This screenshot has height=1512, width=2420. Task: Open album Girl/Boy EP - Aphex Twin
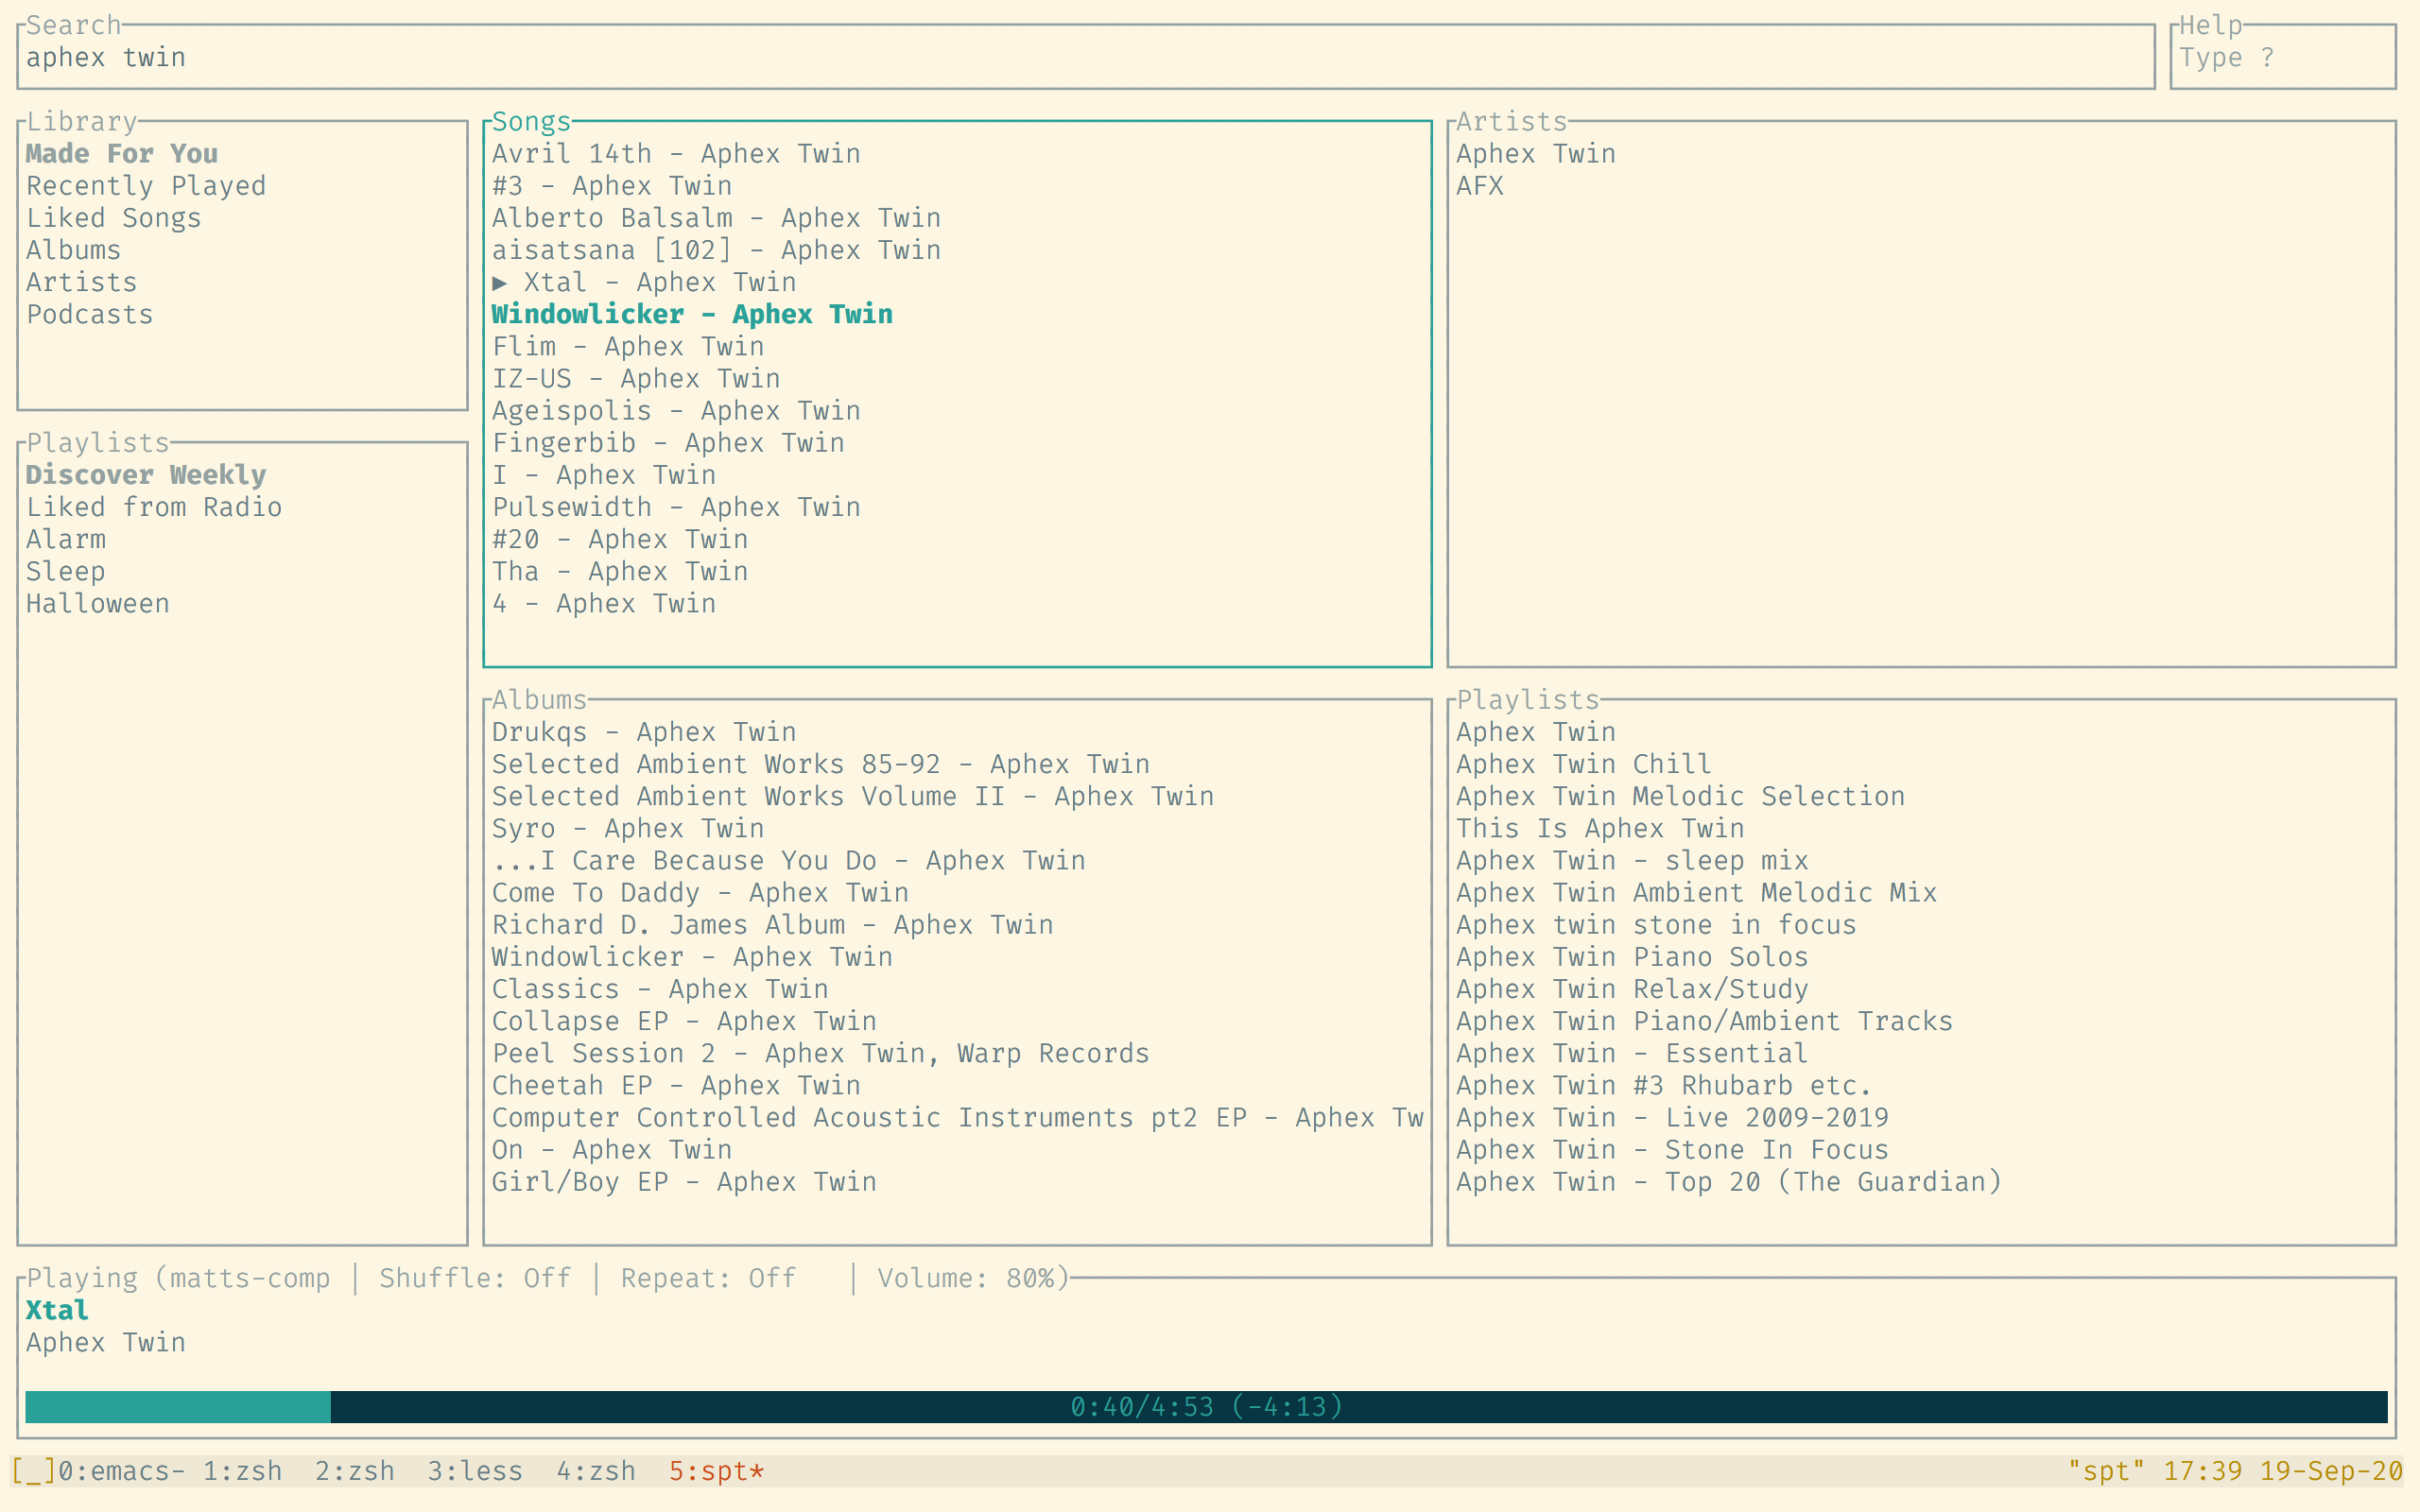tap(684, 1182)
